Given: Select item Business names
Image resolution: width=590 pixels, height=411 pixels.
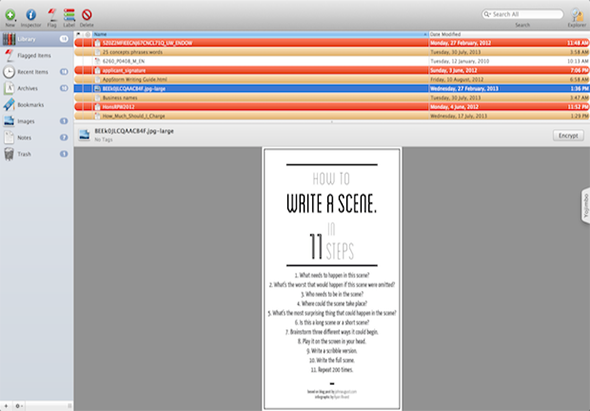Looking at the screenshot, I should coord(331,97).
